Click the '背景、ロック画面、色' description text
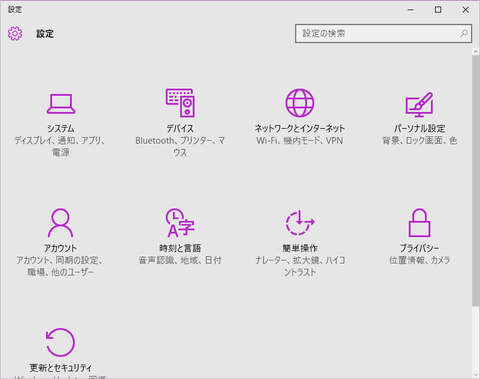 coord(419,141)
